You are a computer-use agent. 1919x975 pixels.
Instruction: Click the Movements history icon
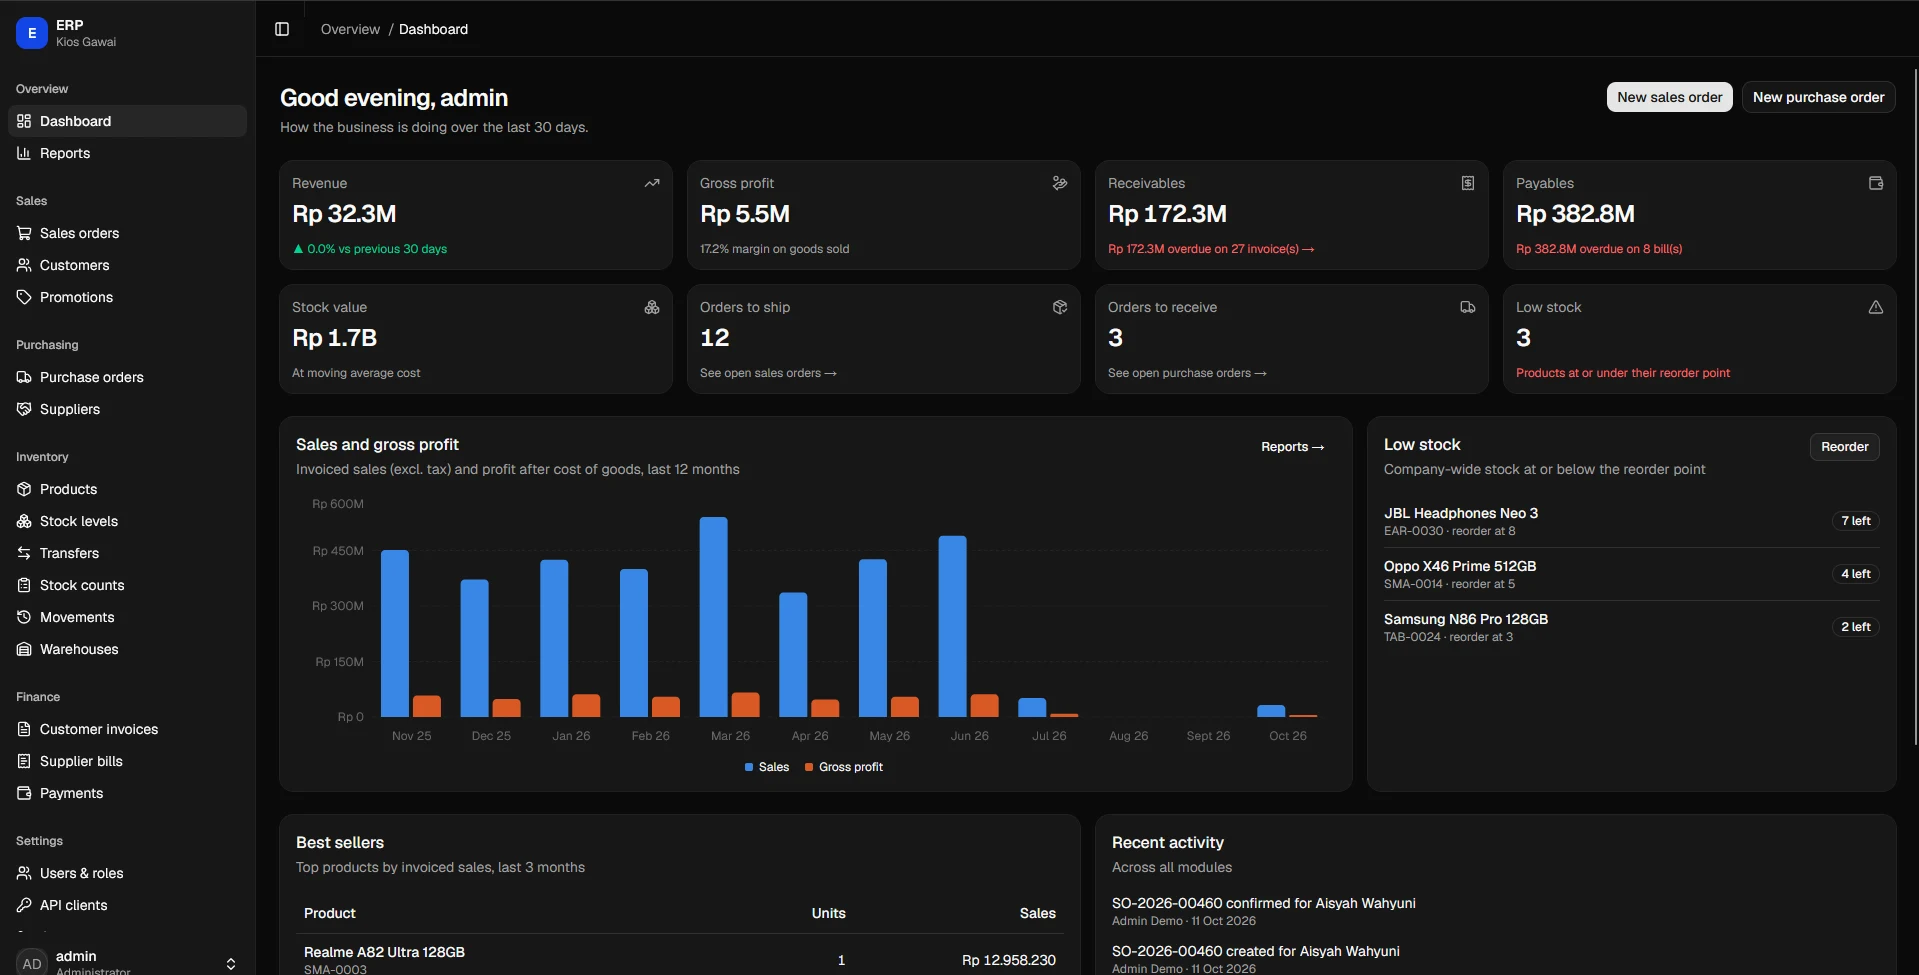24,617
